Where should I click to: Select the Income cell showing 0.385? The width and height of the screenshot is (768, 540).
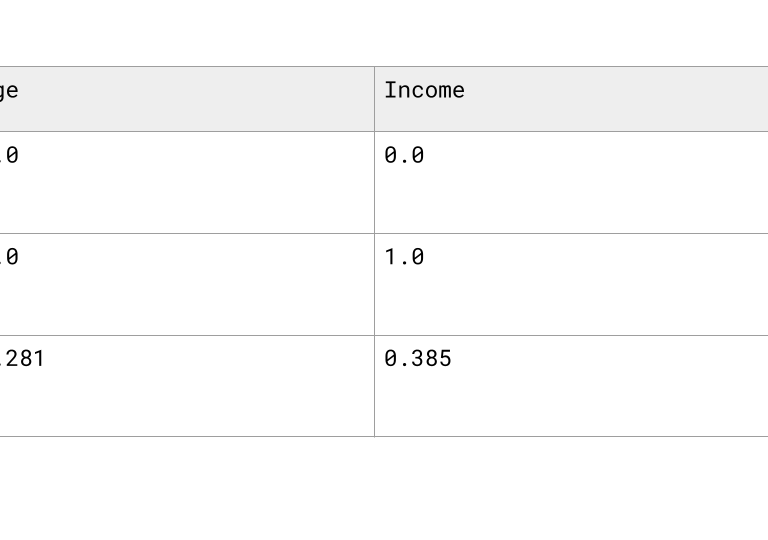[571, 386]
